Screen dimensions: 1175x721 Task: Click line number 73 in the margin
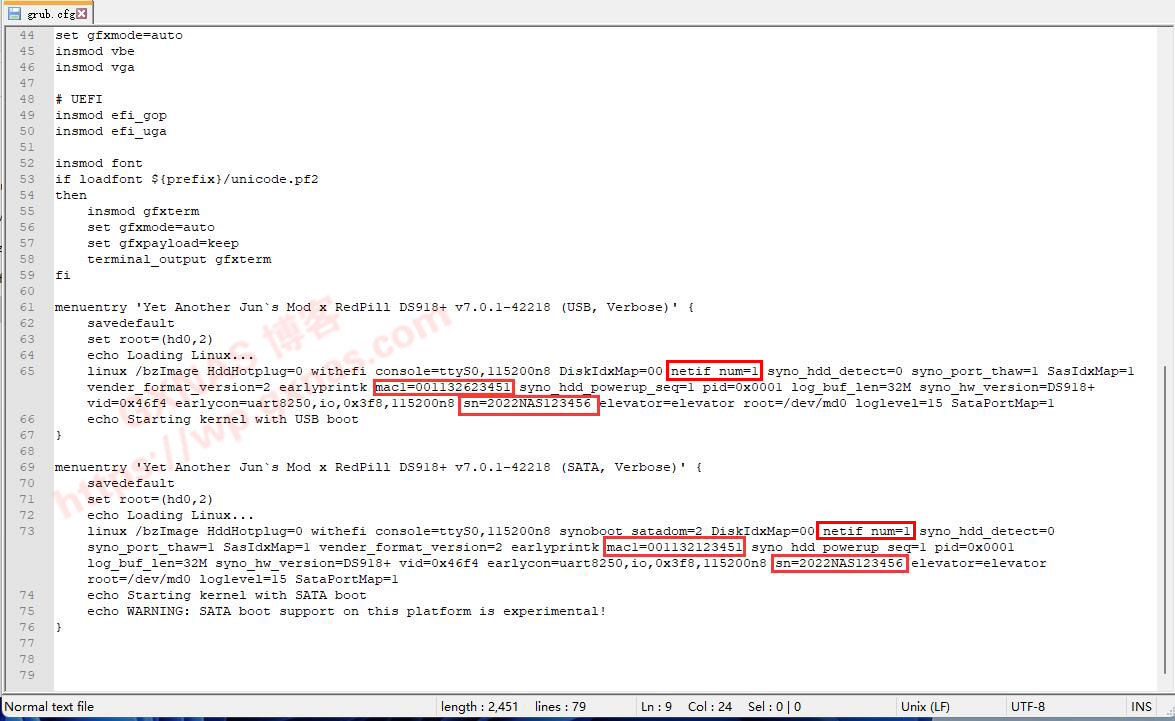[x=27, y=531]
